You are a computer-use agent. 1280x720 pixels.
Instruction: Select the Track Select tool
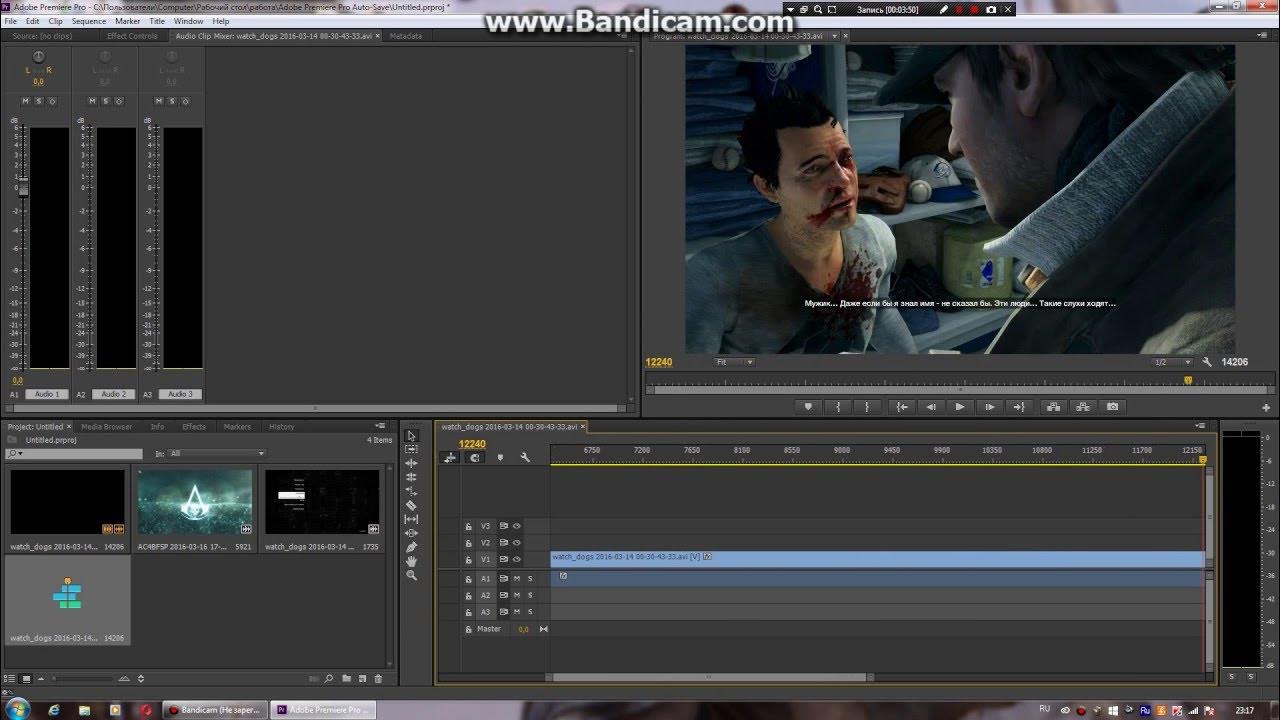(411, 450)
